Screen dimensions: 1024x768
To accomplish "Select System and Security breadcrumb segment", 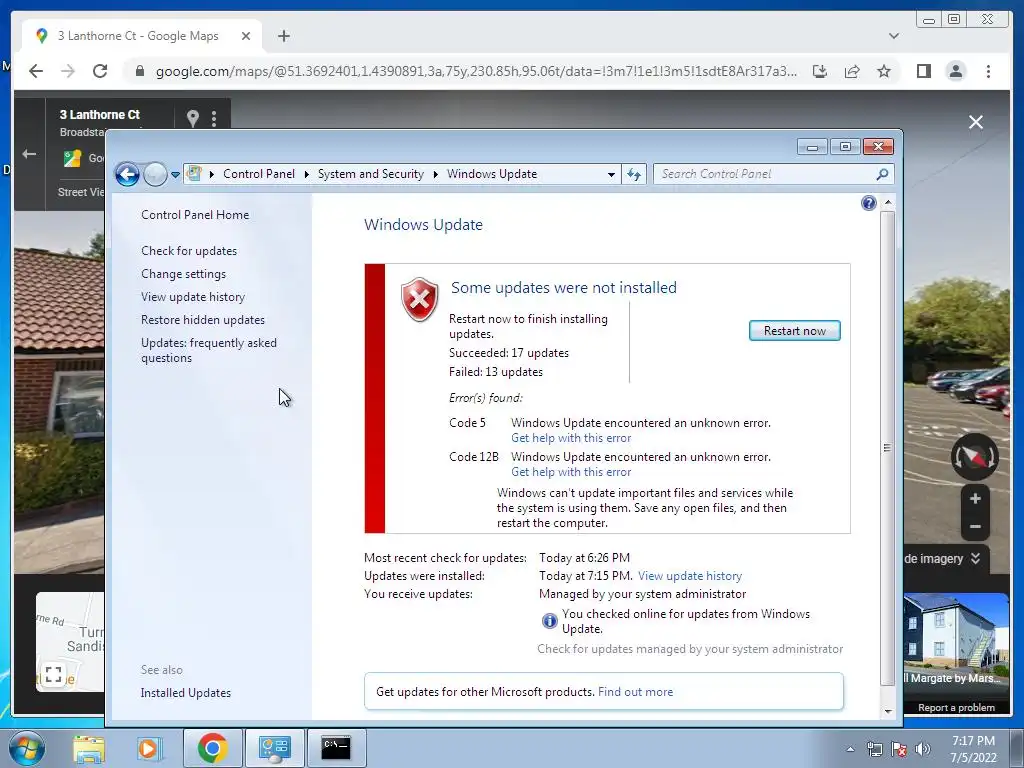I will pos(370,174).
